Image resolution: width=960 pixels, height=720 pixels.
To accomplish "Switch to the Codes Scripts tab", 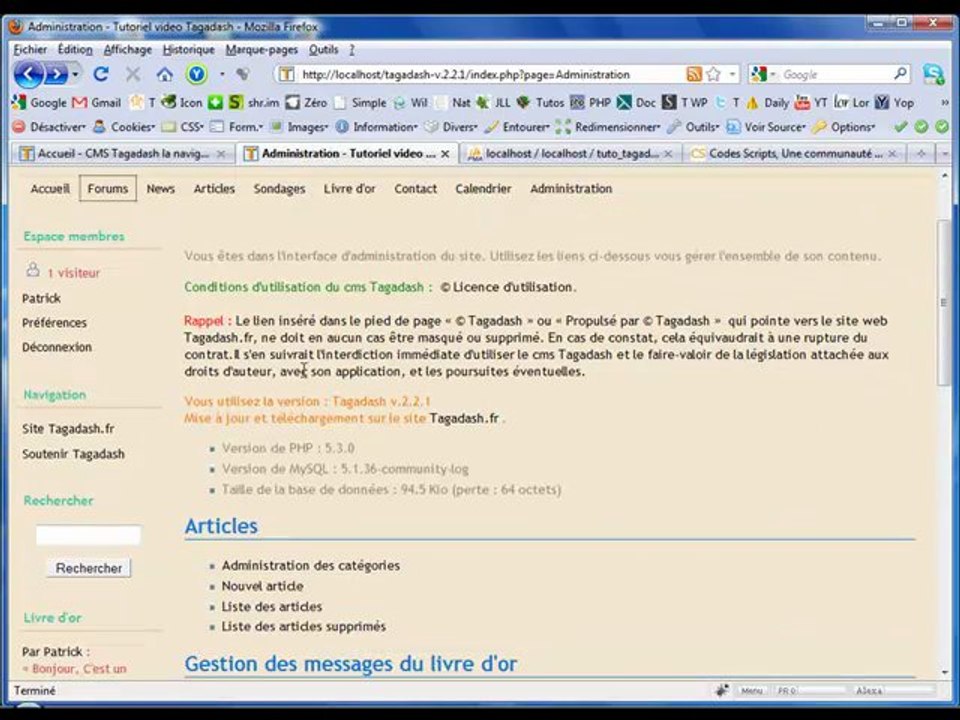I will [x=794, y=154].
